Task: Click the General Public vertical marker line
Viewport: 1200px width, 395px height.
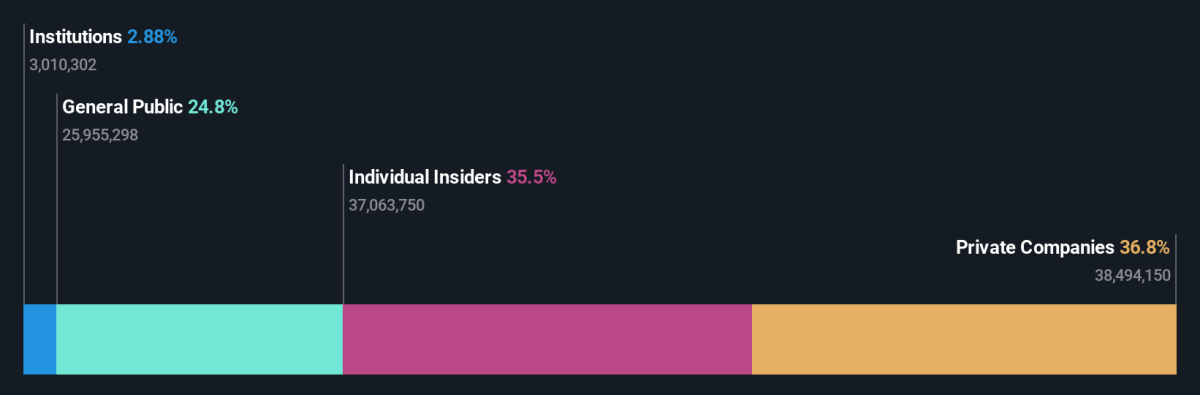Action: (57, 199)
